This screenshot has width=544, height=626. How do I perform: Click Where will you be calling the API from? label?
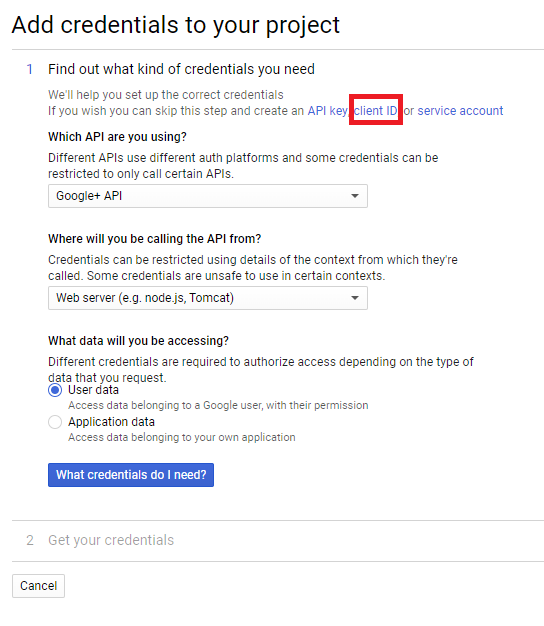[154, 239]
